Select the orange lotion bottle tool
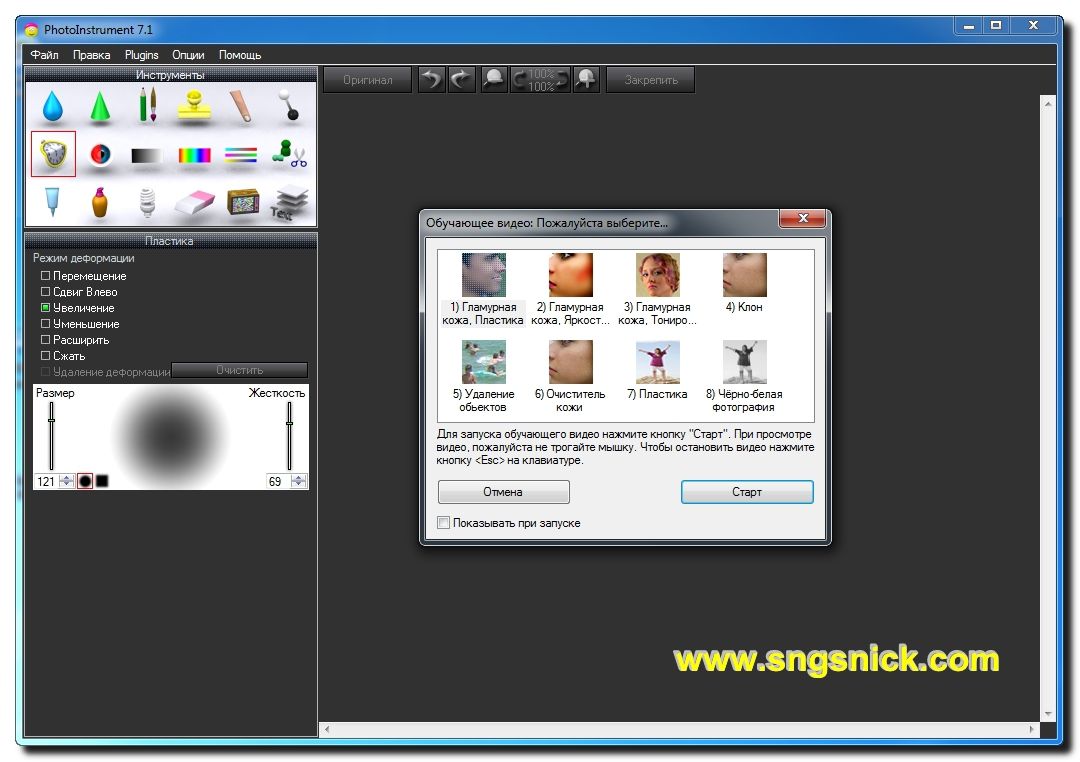The image size is (1080, 762). (x=100, y=203)
